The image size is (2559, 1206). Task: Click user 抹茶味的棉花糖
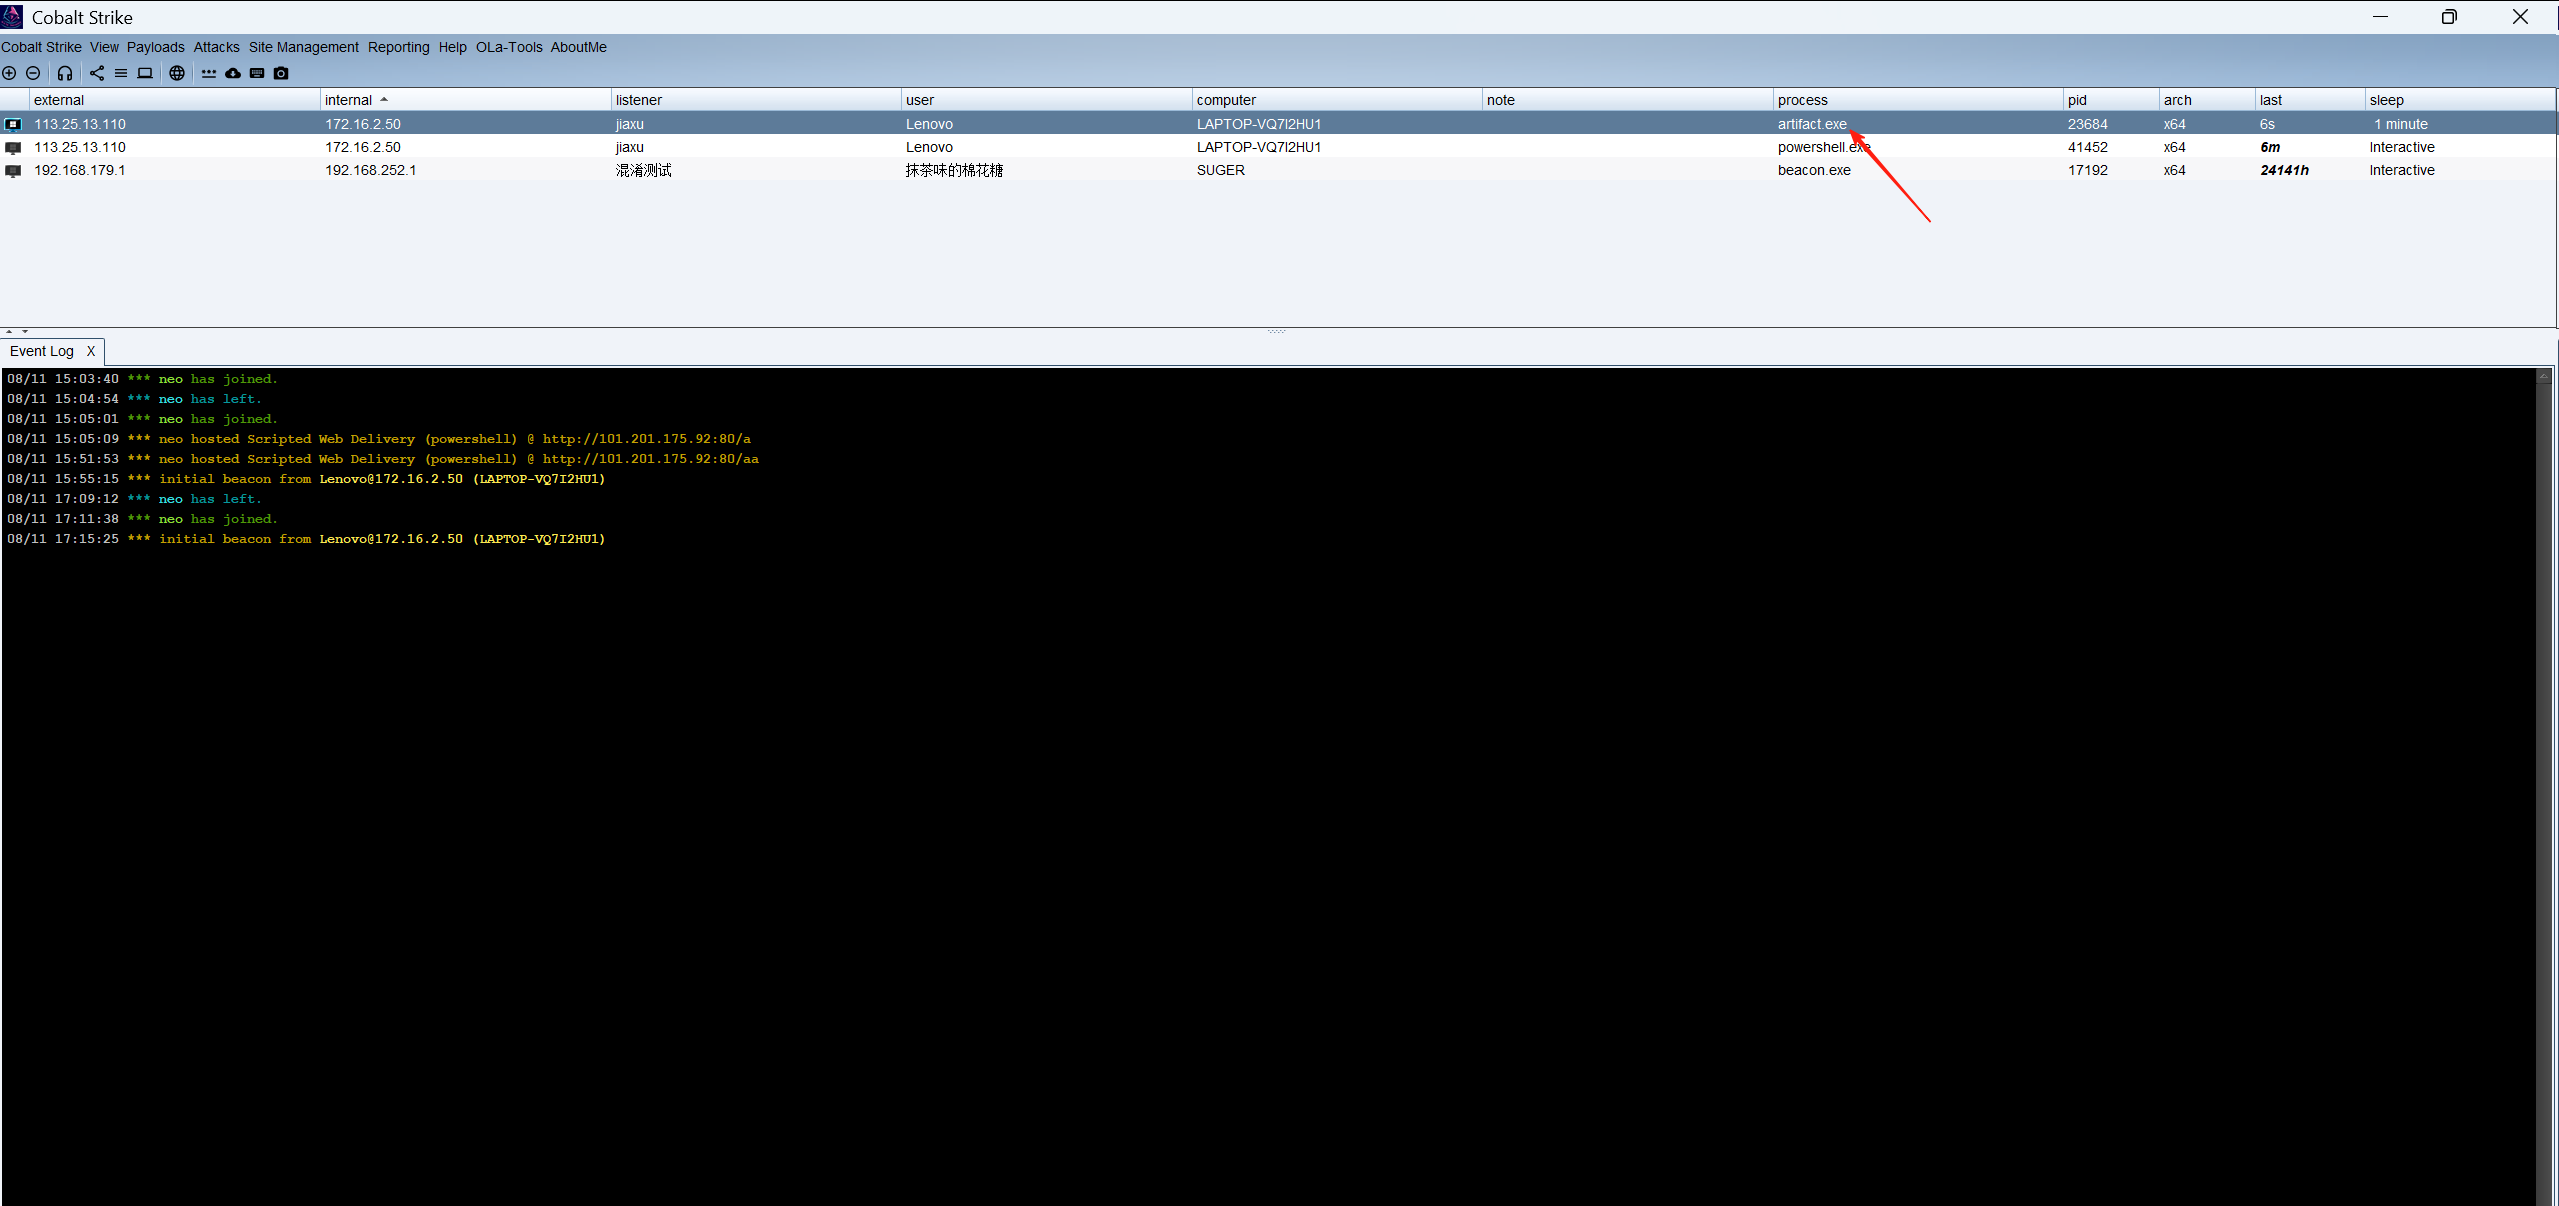coord(954,170)
